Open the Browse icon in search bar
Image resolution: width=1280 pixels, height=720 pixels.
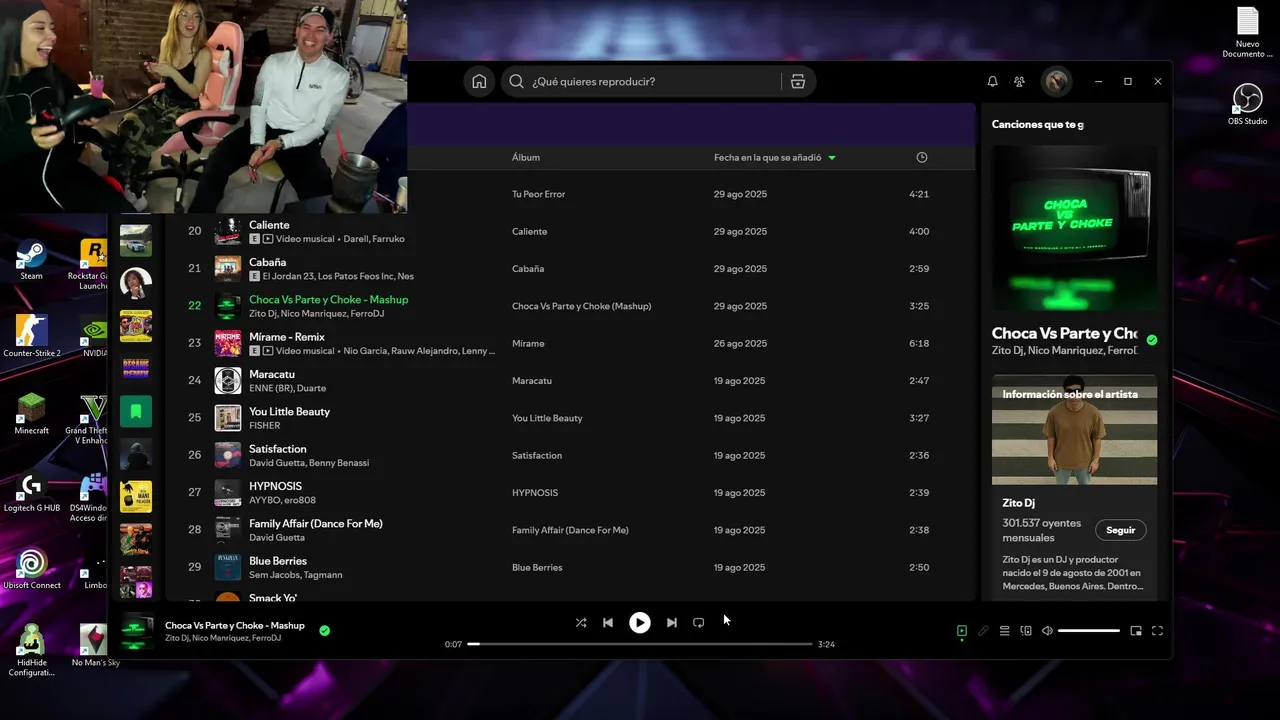click(798, 82)
